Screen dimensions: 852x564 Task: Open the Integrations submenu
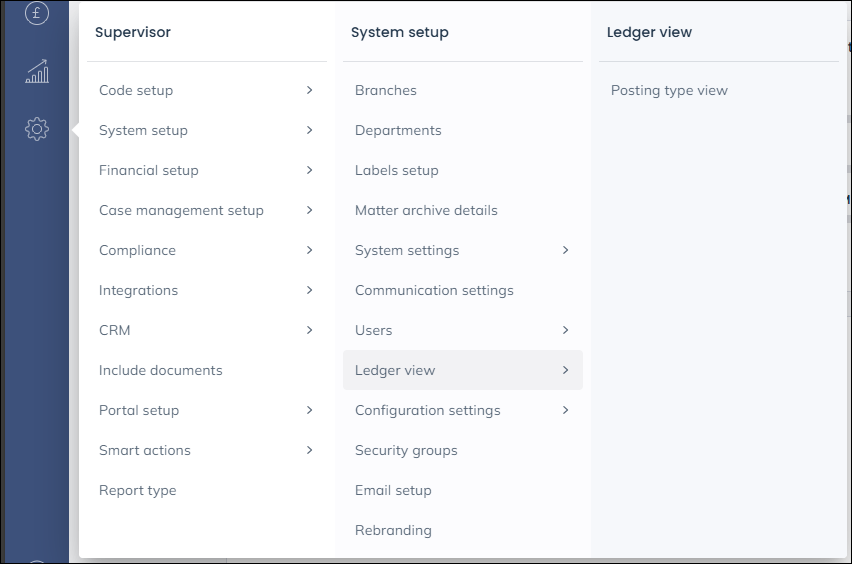(139, 290)
